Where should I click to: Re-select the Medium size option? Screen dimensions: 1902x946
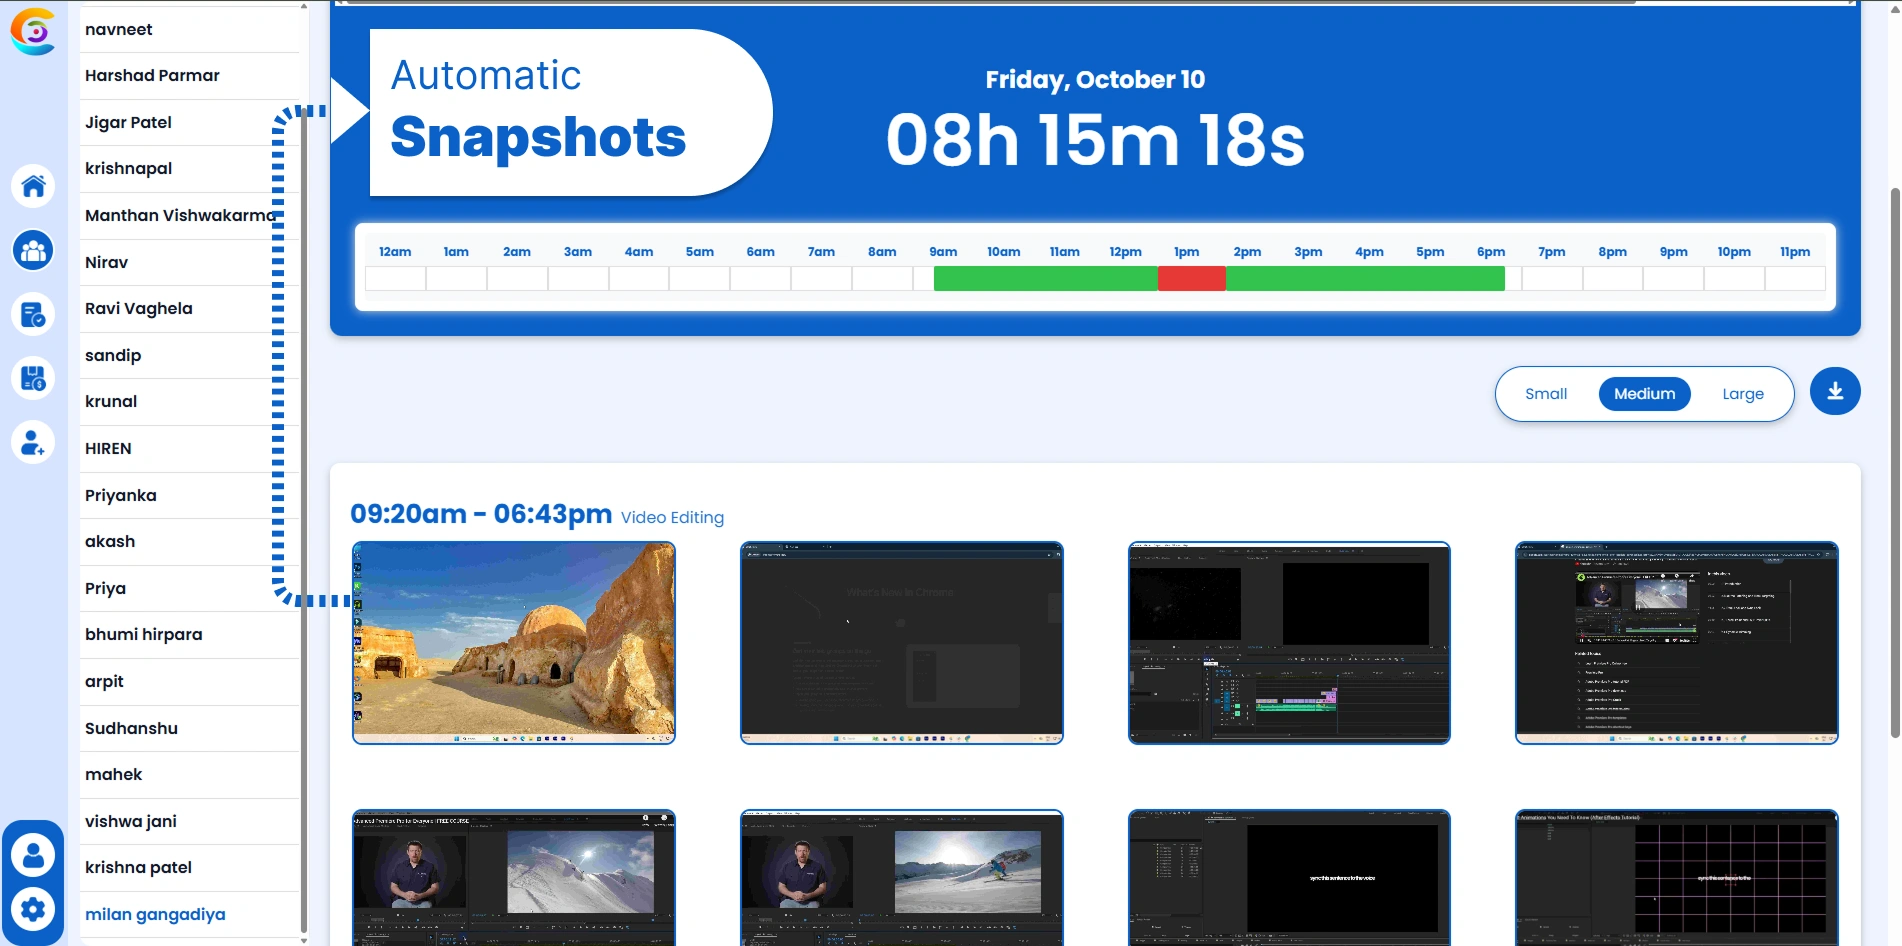coord(1644,393)
